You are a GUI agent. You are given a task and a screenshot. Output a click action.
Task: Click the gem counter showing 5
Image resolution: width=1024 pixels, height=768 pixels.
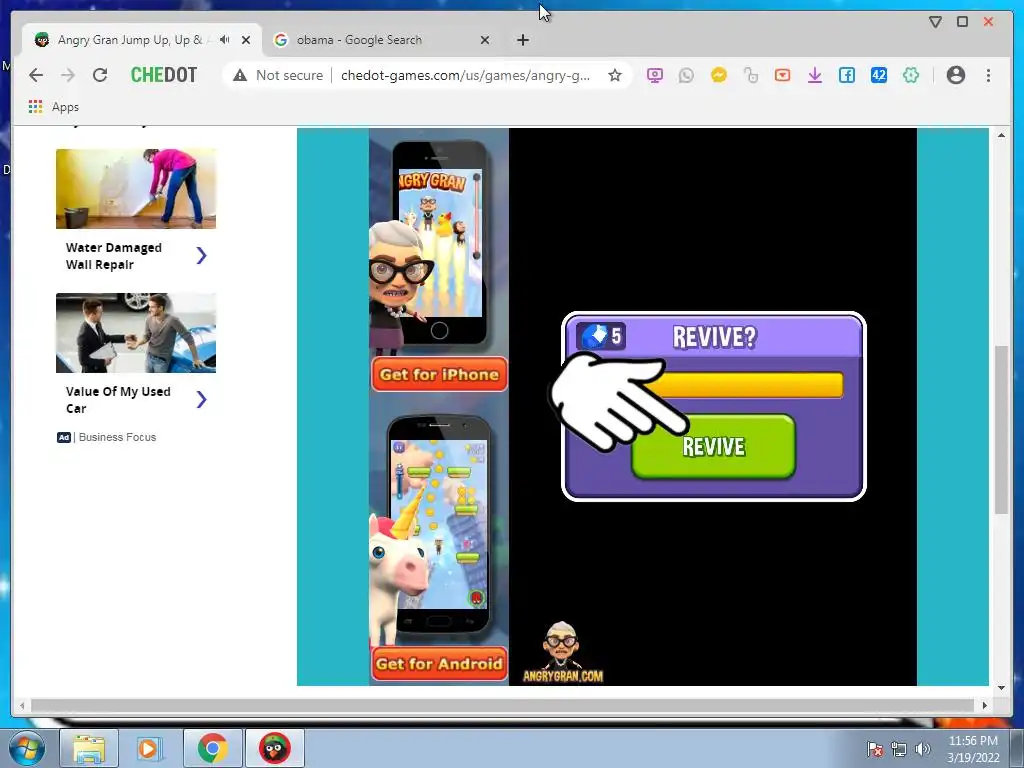601,336
